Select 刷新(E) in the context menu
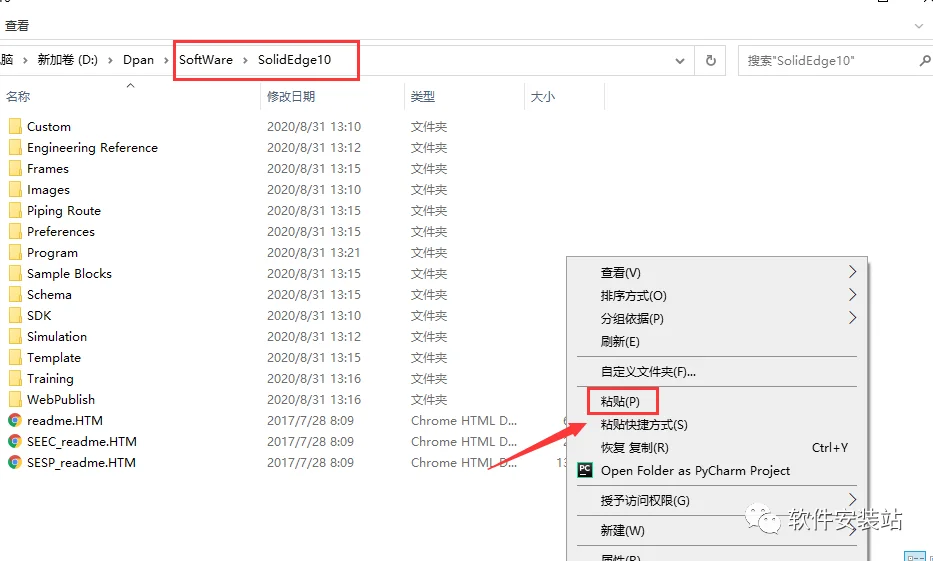 (620, 341)
